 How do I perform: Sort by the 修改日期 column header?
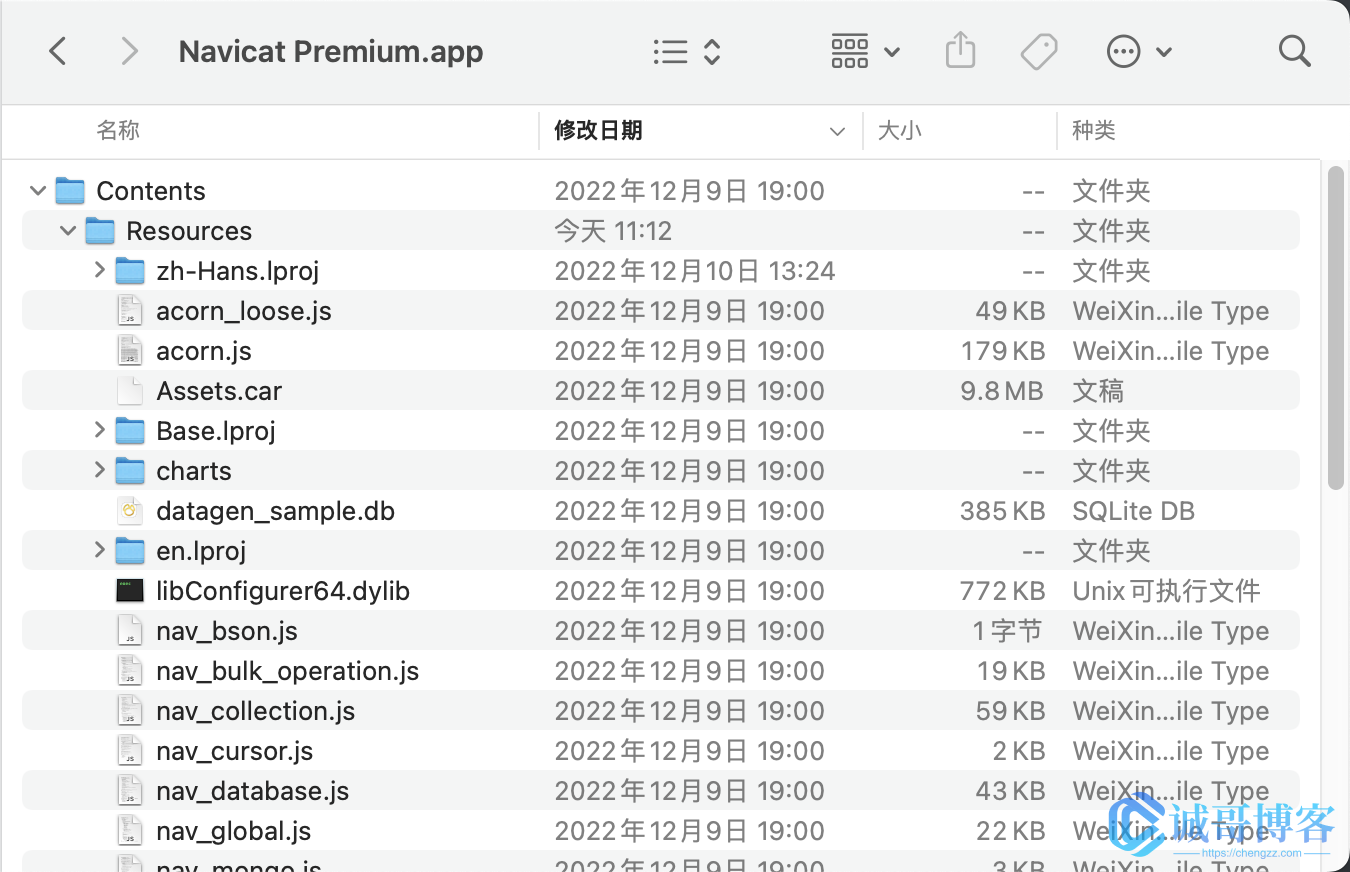point(598,130)
